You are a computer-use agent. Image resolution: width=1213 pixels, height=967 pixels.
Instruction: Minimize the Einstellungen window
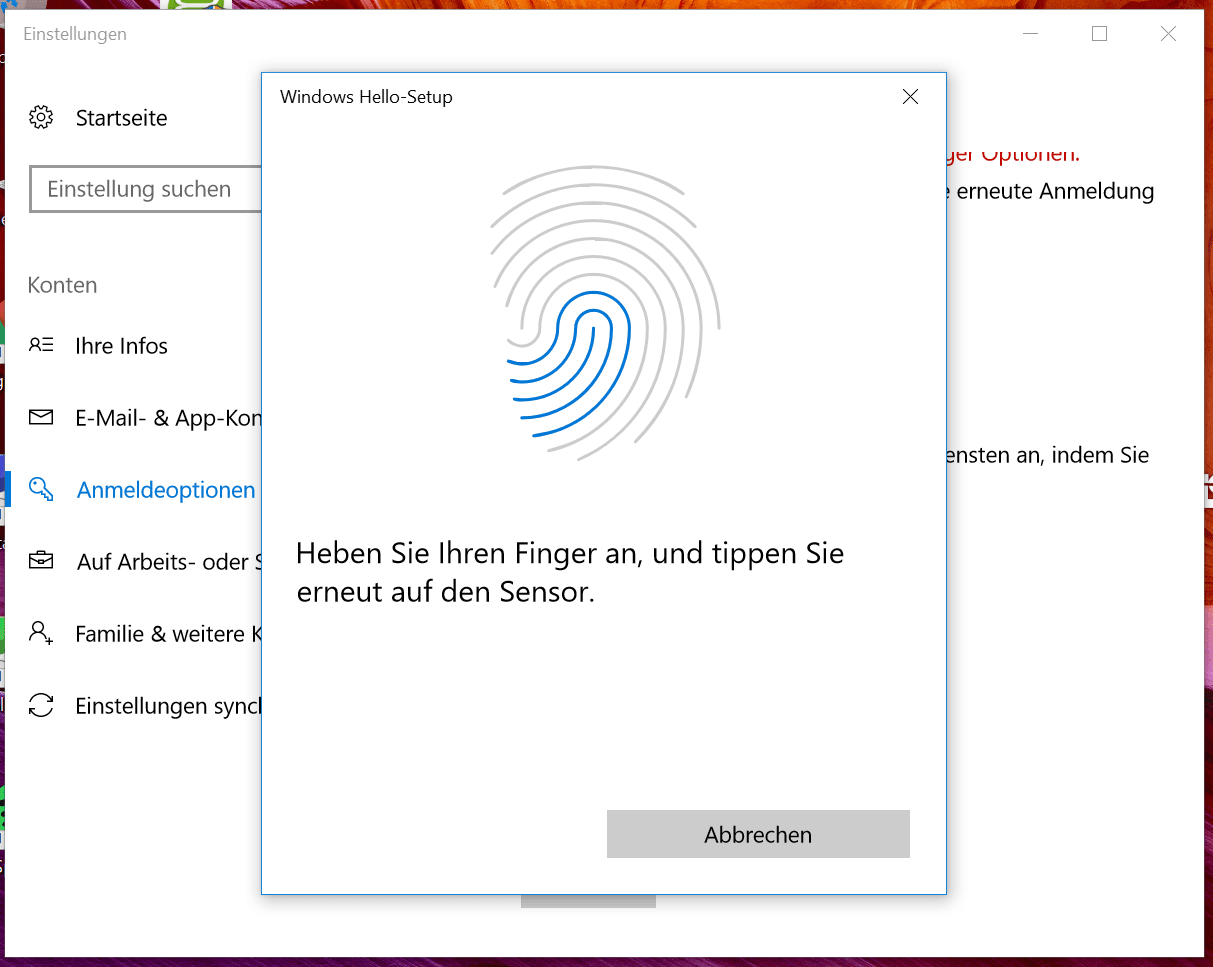(x=1031, y=34)
